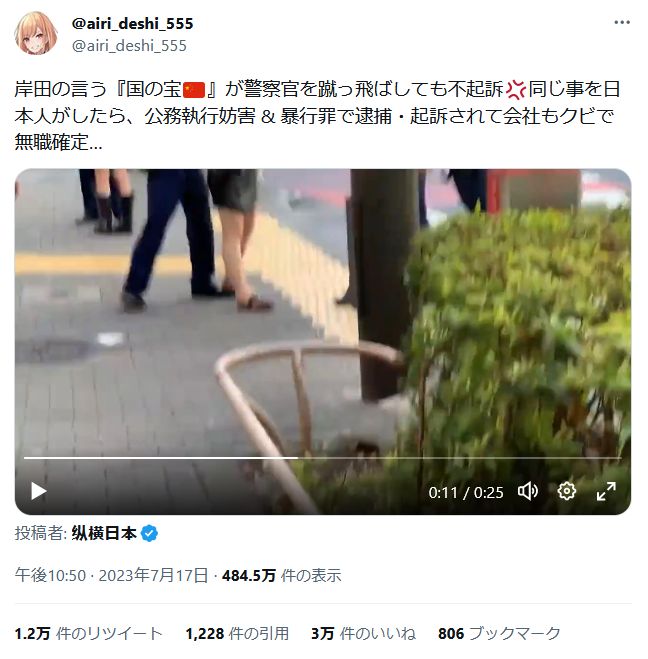
Task: Click the airi_deshi_555 profile avatar
Action: 36,34
